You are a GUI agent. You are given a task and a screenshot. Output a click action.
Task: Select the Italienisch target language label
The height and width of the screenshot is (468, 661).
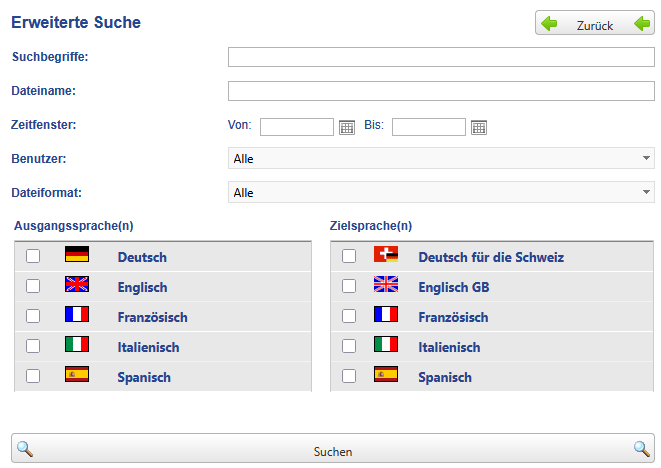(x=448, y=347)
